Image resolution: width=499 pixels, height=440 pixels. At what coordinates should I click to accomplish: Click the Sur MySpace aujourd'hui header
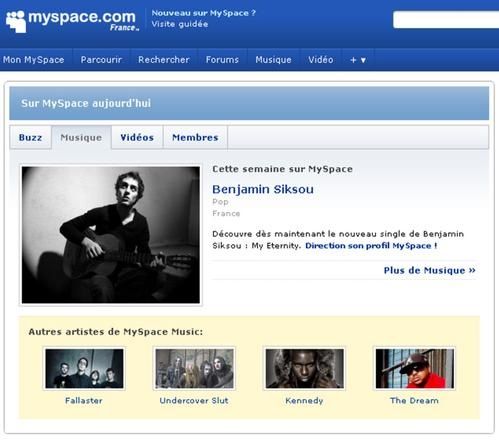86,103
